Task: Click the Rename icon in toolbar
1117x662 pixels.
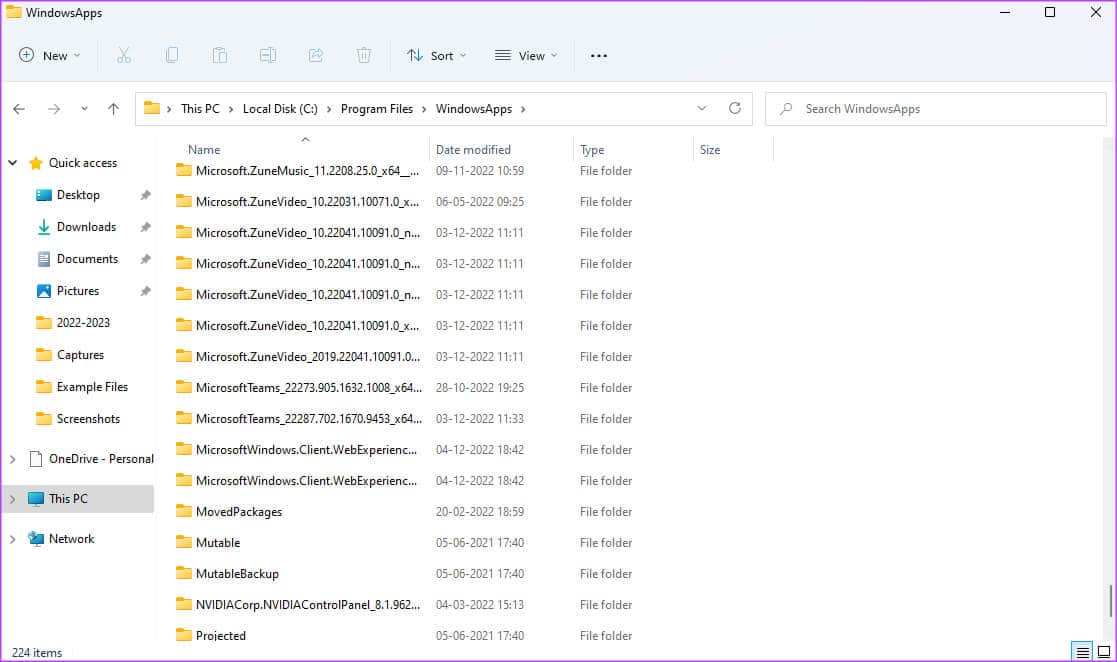Action: pos(268,56)
